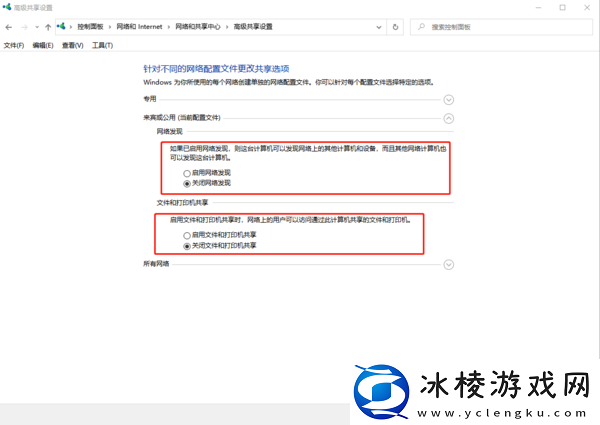Click the Forward navigation arrow
The image size is (600, 425).
click(24, 27)
